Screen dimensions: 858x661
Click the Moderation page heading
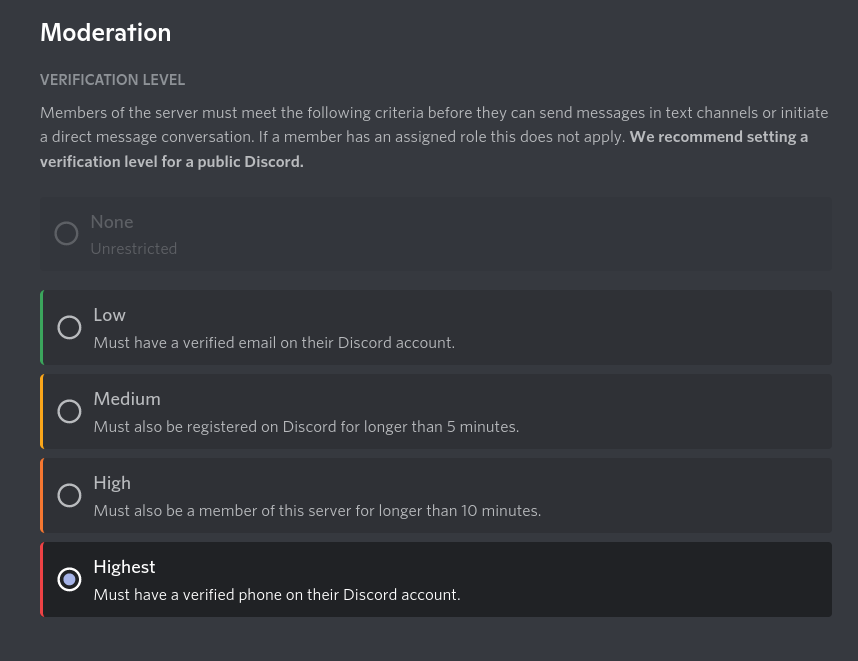(x=106, y=33)
